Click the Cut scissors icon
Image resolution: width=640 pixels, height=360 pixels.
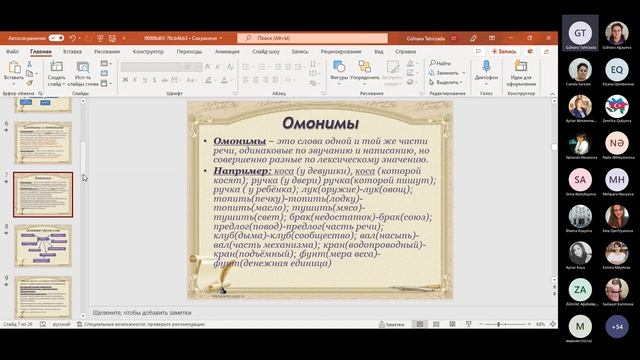coord(29,64)
